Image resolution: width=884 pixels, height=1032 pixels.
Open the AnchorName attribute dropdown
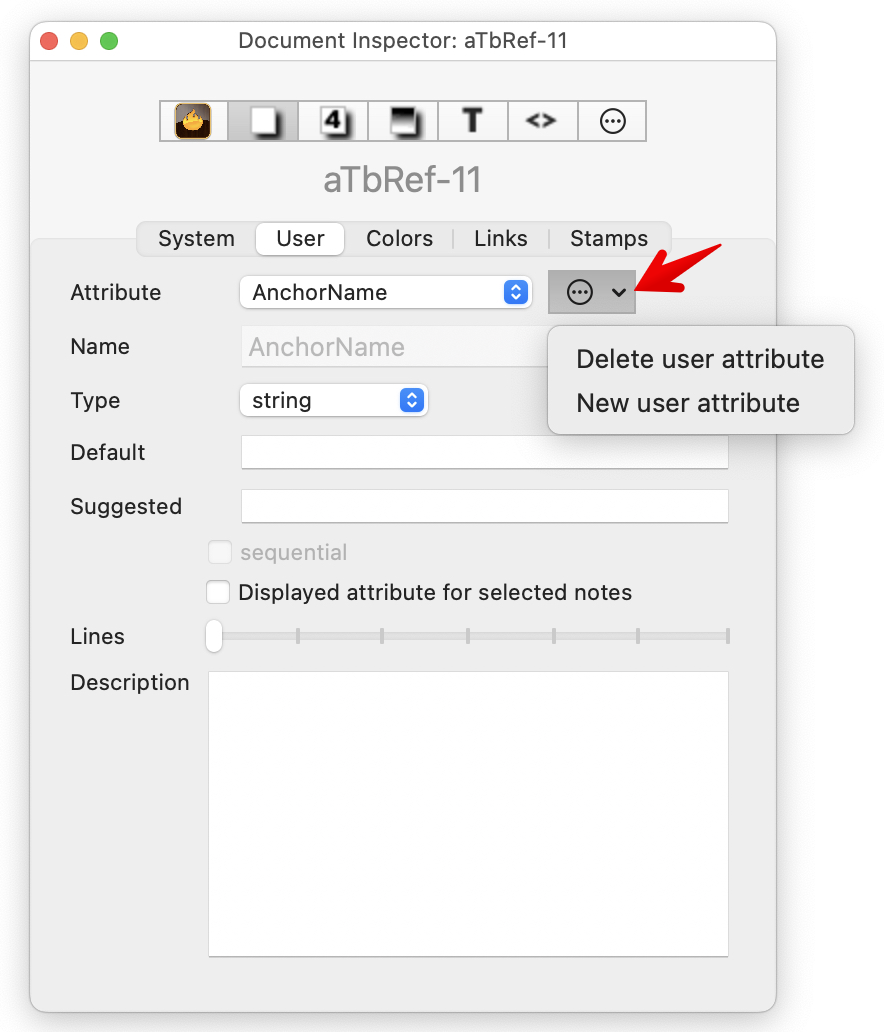pos(385,292)
